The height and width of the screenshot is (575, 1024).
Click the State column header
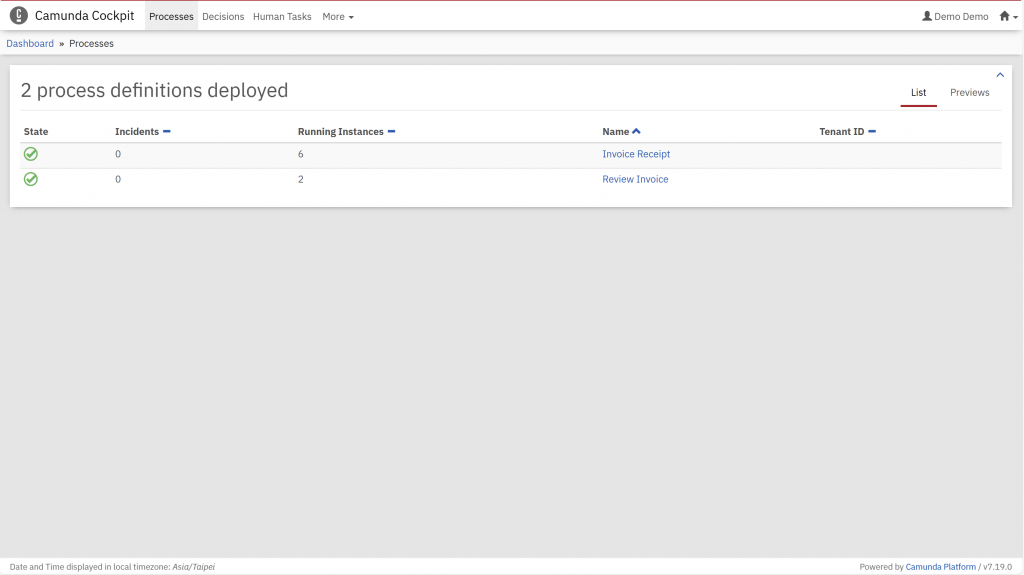[x=36, y=131]
